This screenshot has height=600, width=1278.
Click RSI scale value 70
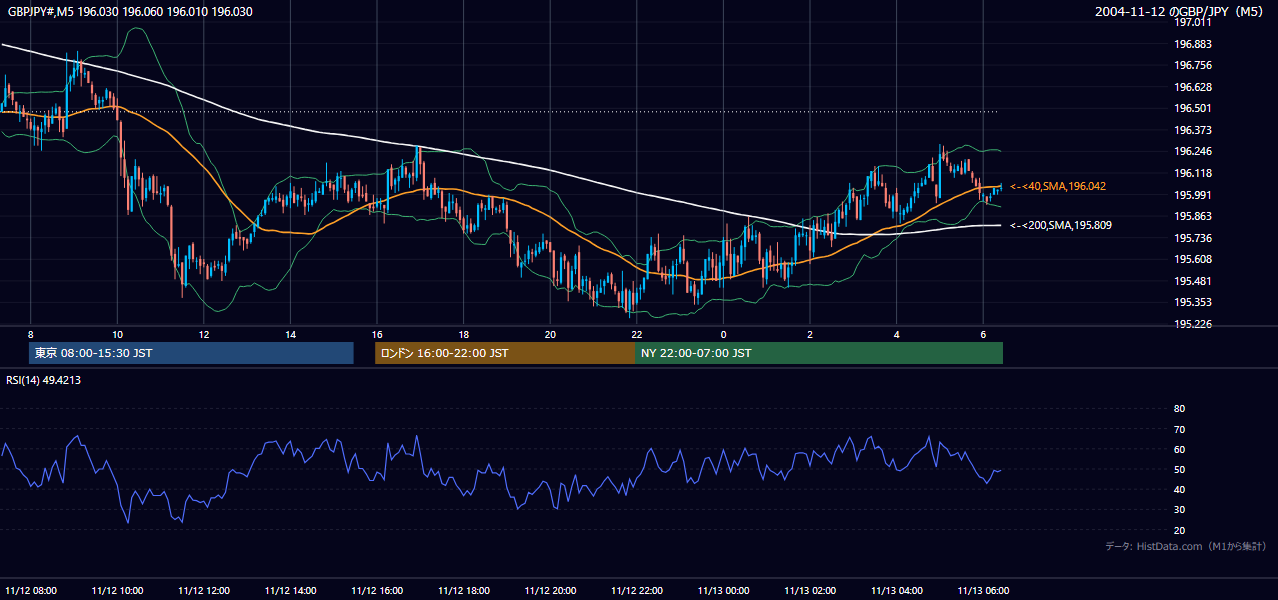coord(1179,429)
